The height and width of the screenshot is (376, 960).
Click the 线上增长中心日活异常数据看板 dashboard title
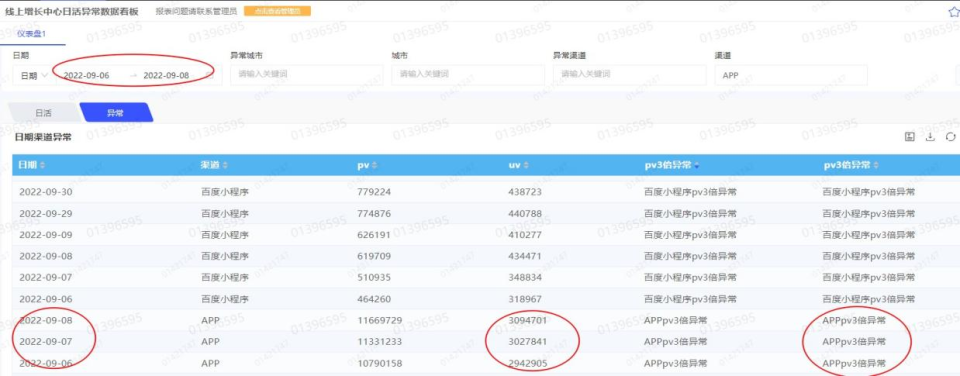pyautogui.click(x=72, y=11)
